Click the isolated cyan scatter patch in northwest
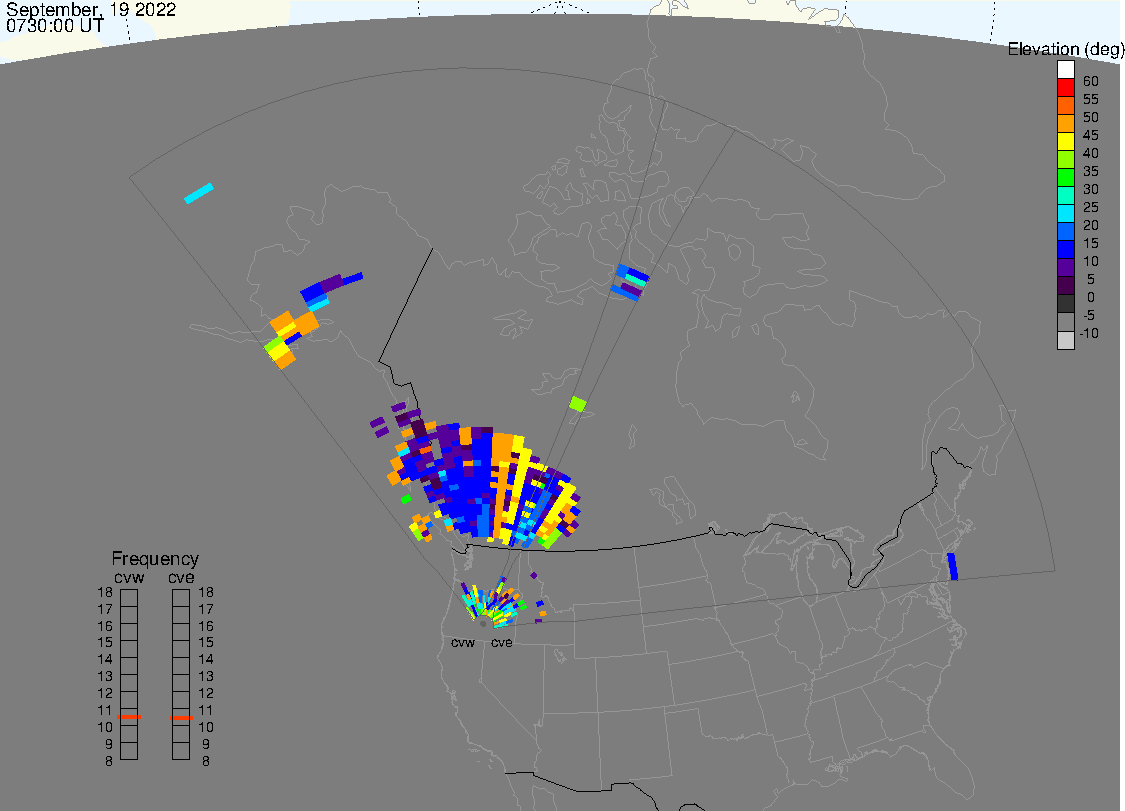The height and width of the screenshot is (811, 1125). point(199,194)
